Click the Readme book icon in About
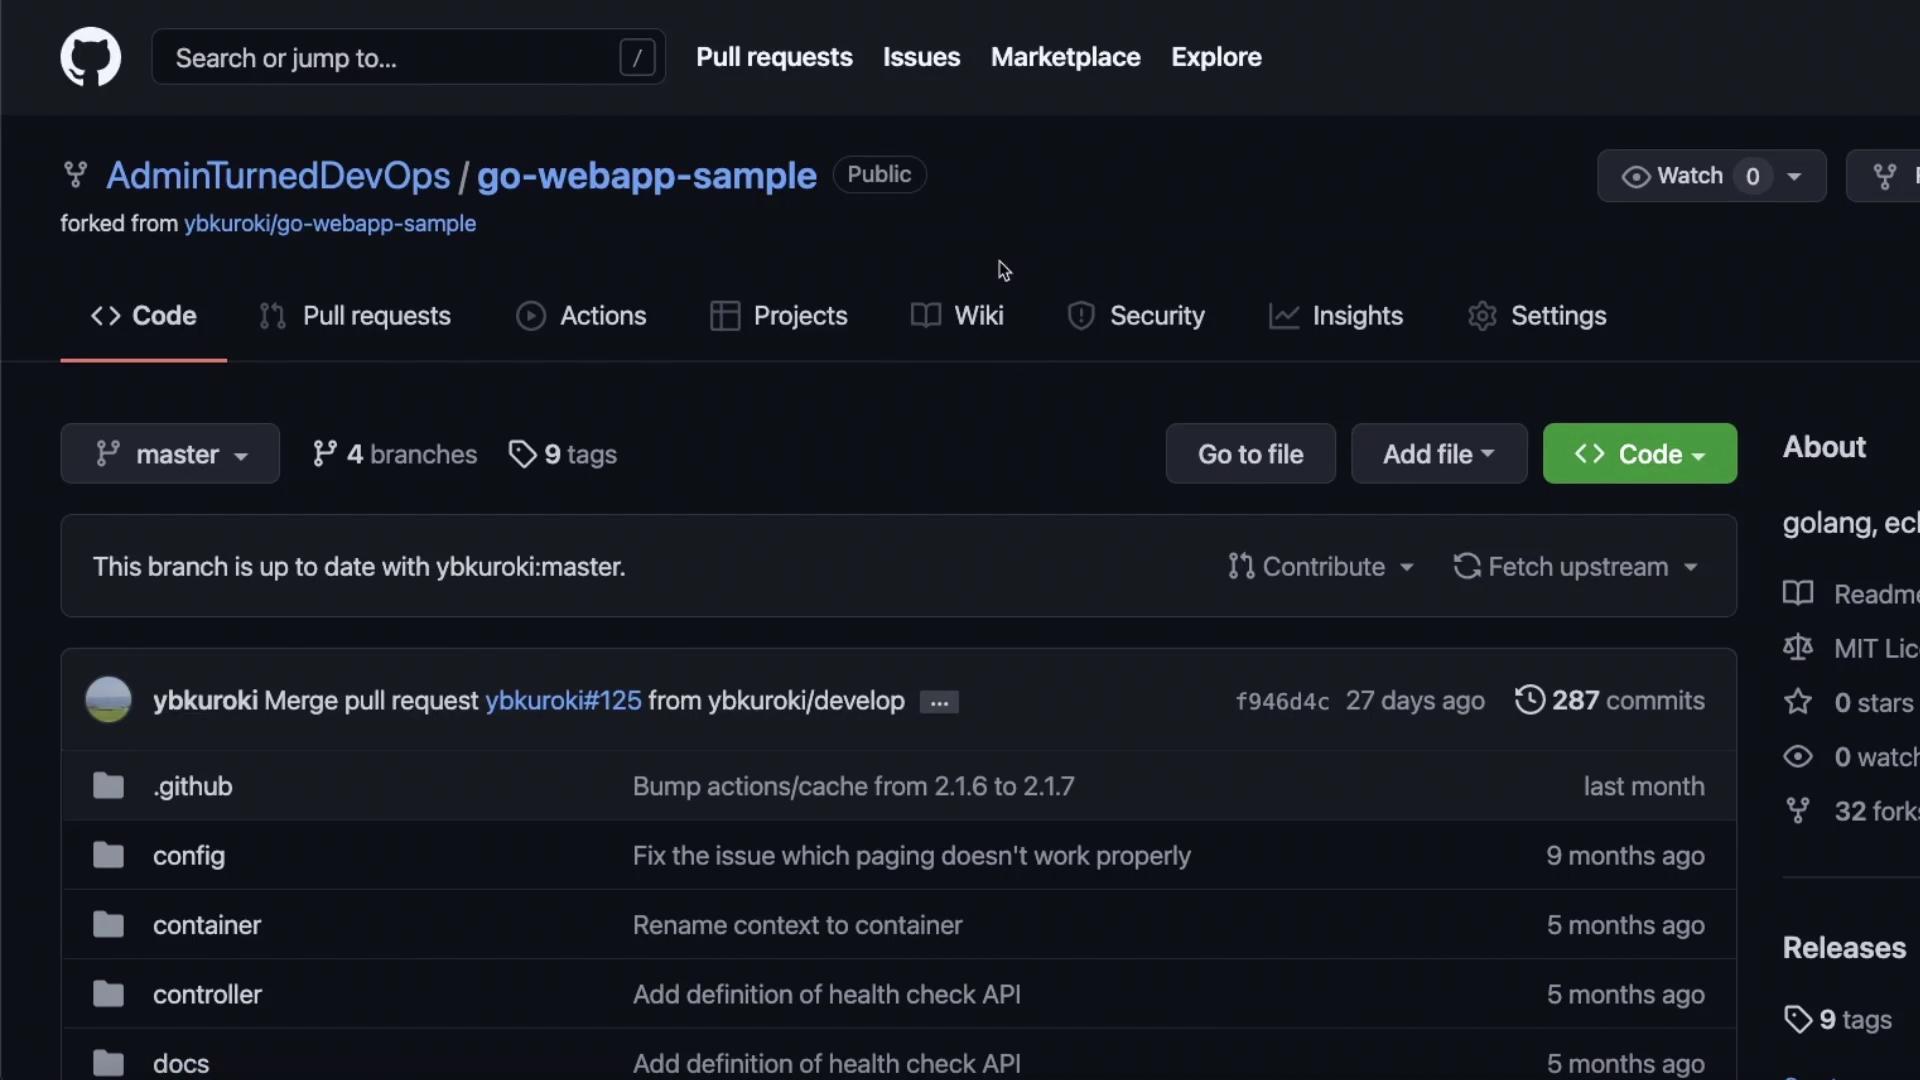The height and width of the screenshot is (1080, 1920). pos(1797,594)
